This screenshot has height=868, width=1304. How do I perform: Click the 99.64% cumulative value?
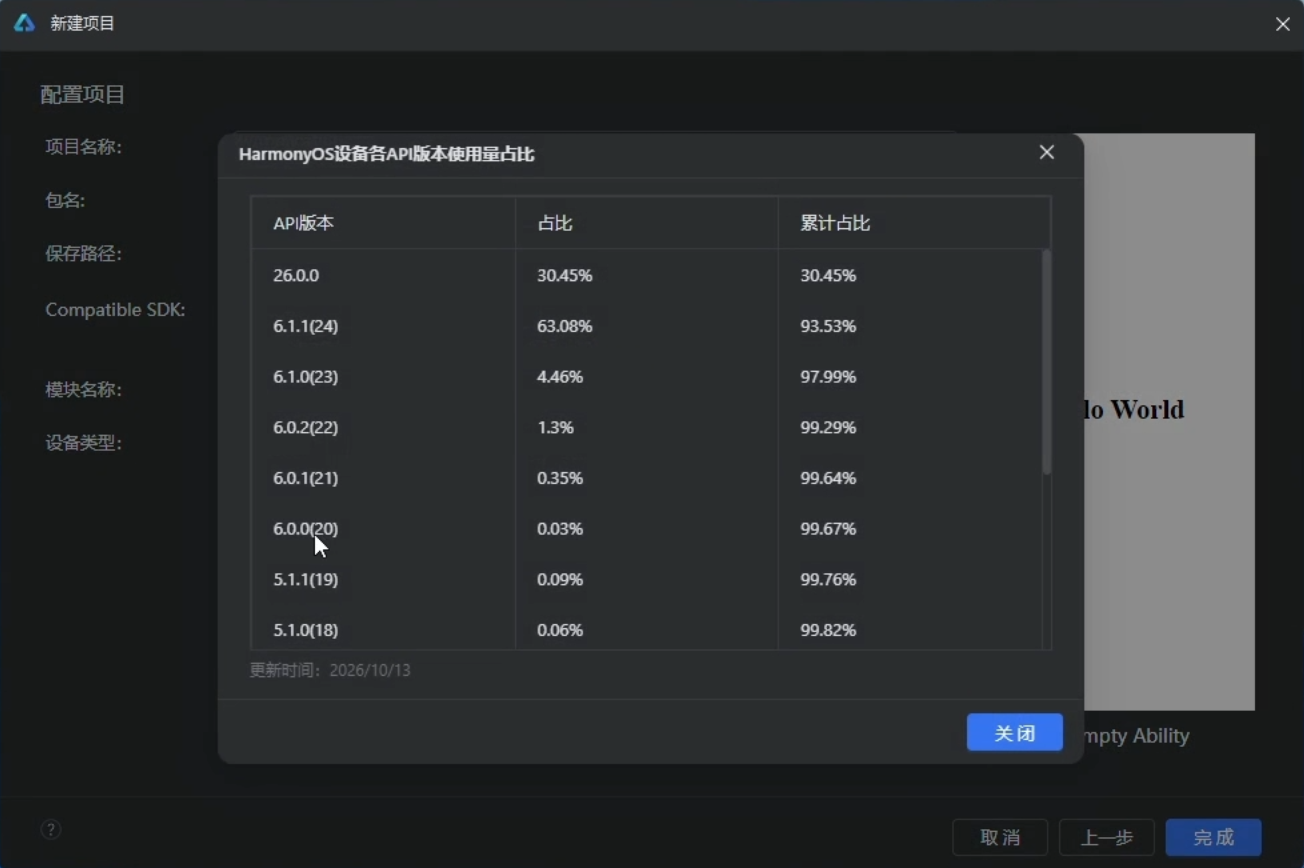point(828,478)
